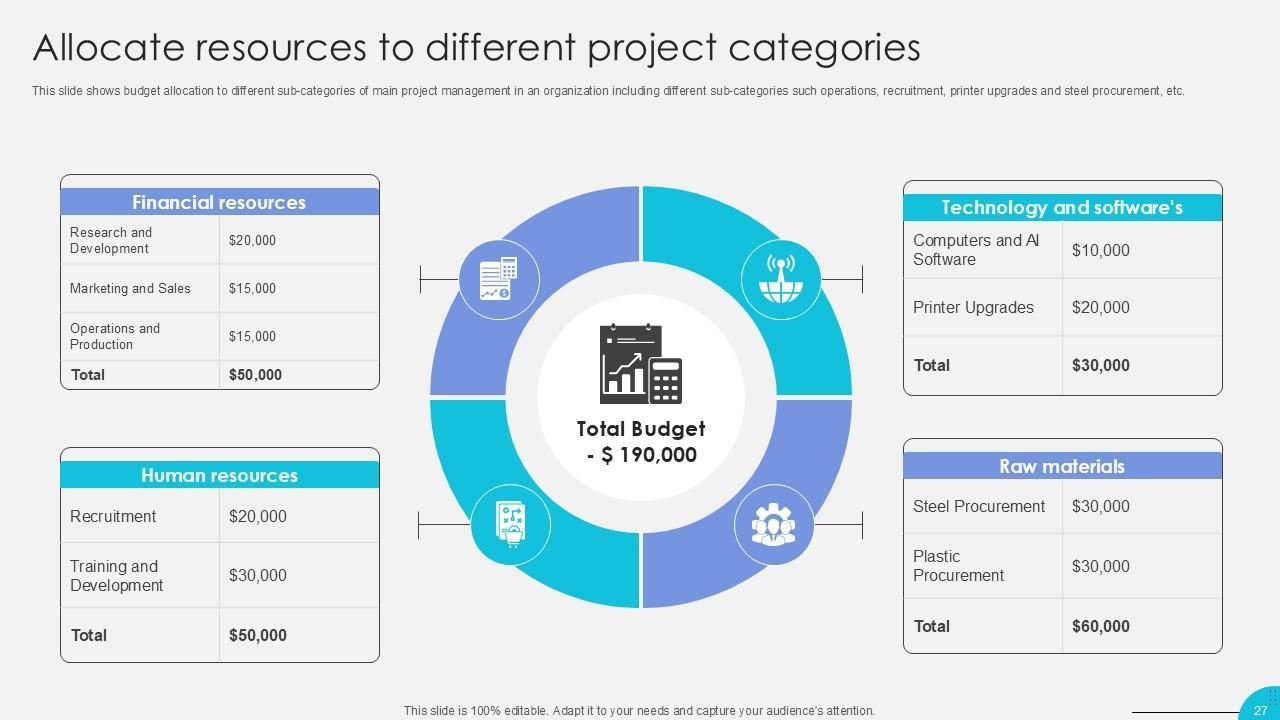Image resolution: width=1280 pixels, height=720 pixels.
Task: Select the $50,000 total of Human resources
Action: click(258, 635)
